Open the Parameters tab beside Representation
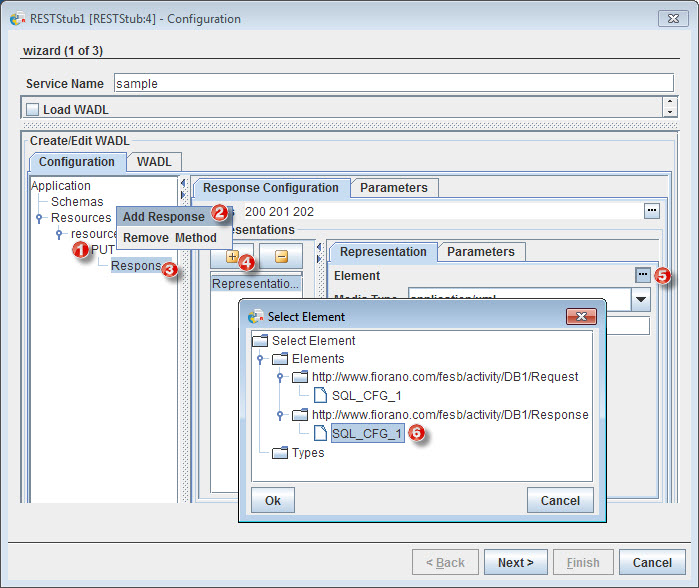Image resolution: width=699 pixels, height=588 pixels. tap(481, 252)
